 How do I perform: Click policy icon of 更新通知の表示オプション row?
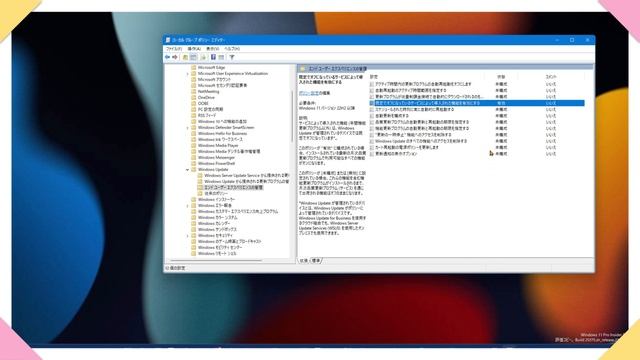(x=372, y=154)
